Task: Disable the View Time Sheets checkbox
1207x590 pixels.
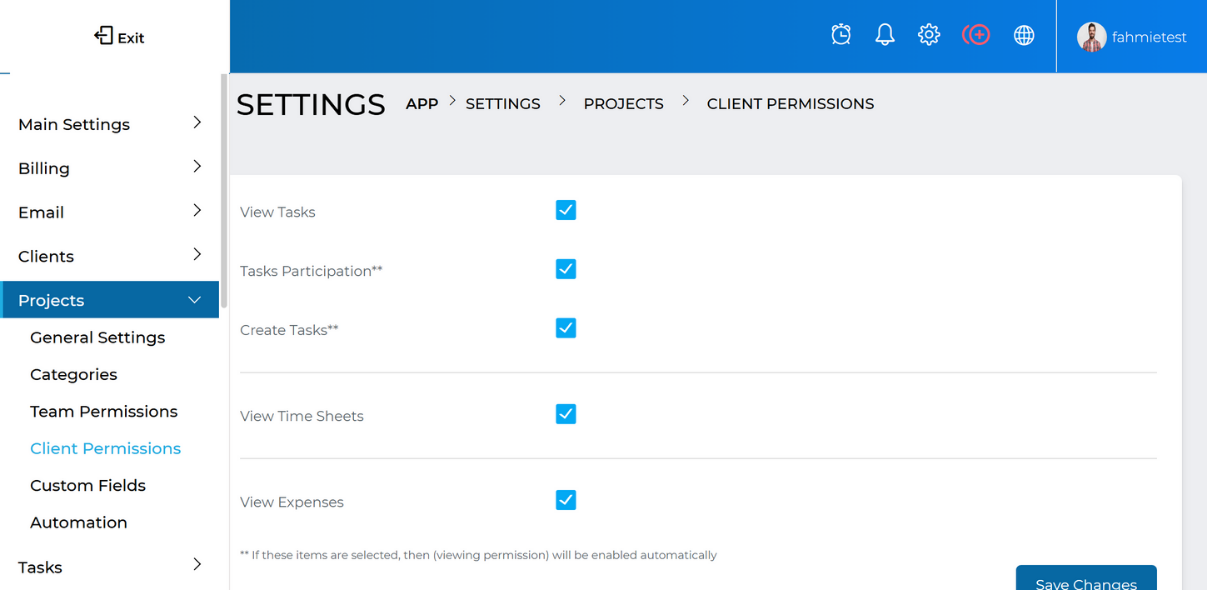Action: (x=566, y=414)
